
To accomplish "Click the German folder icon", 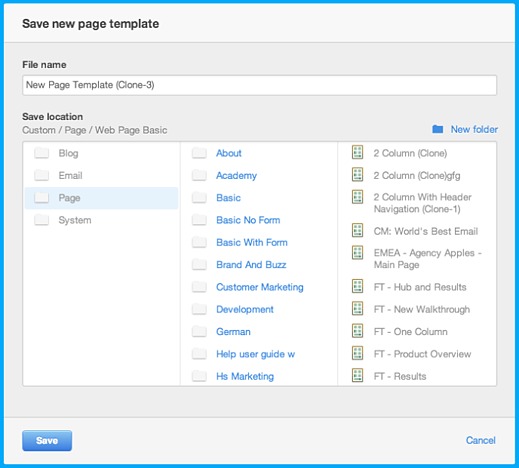I will 199,332.
